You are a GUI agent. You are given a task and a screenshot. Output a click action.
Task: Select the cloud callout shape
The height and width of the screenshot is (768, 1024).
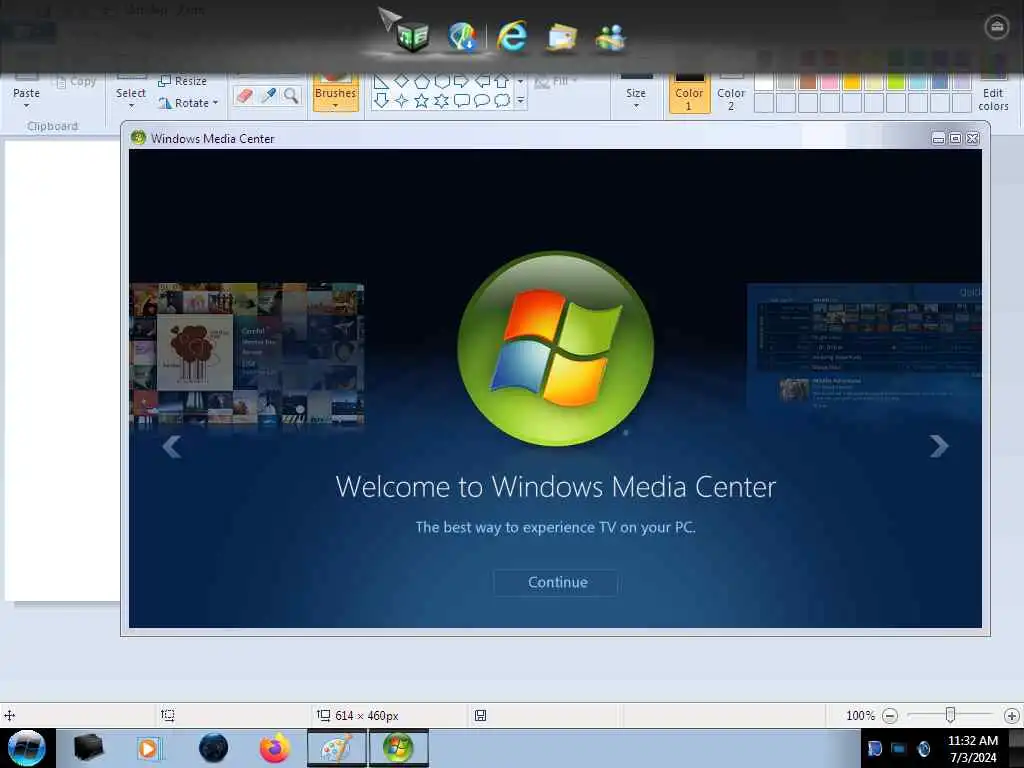coord(502,101)
